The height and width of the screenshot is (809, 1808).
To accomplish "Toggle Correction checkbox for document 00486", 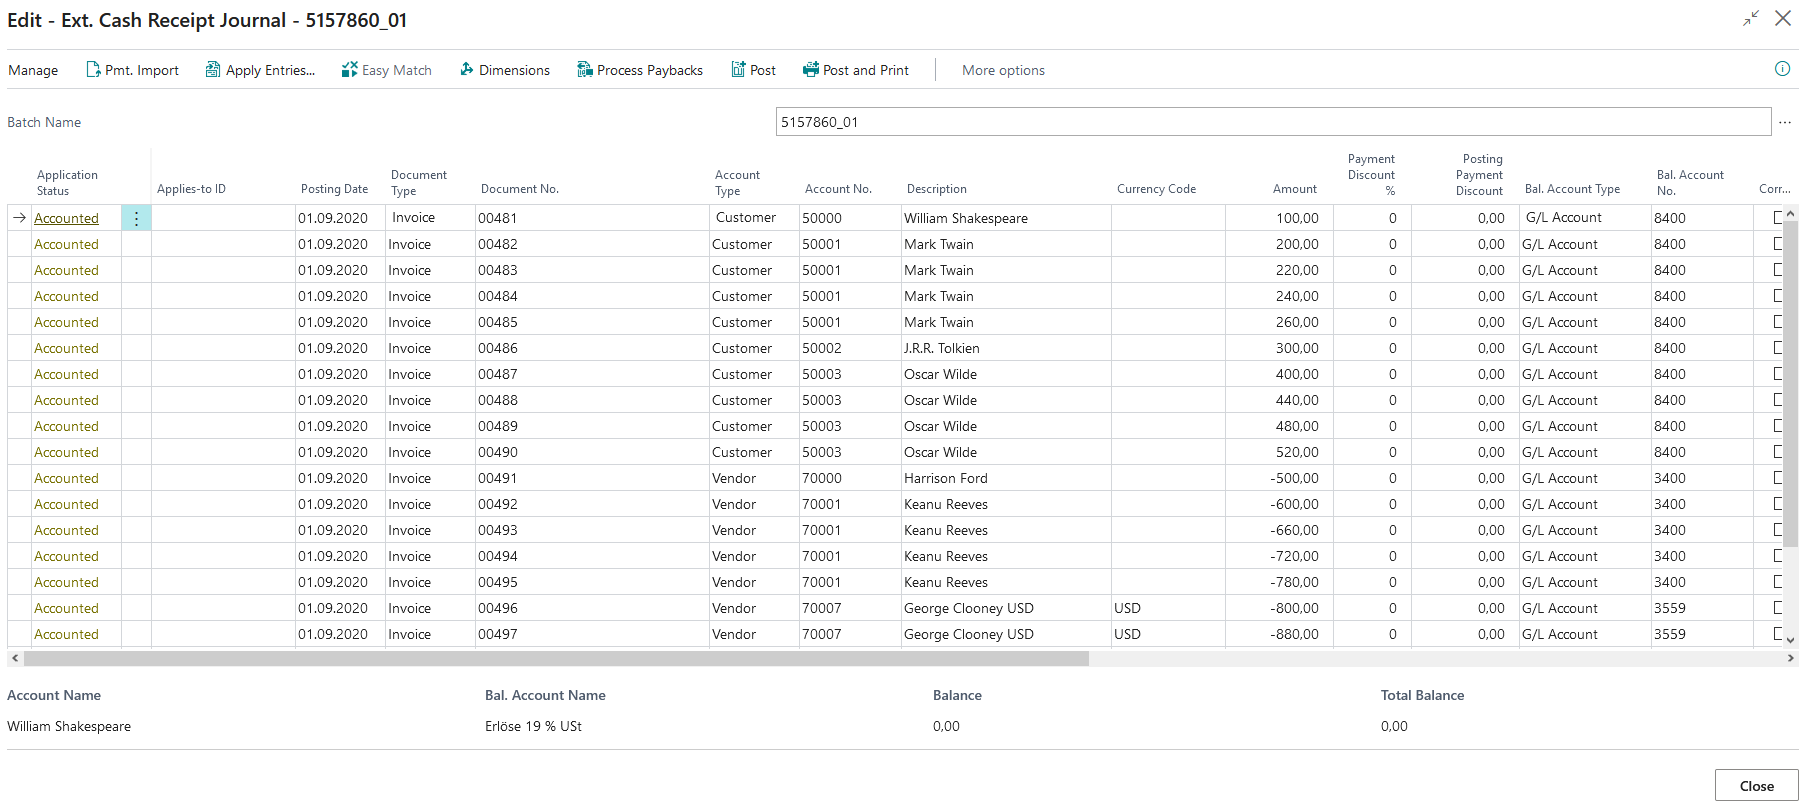I will point(1778,347).
